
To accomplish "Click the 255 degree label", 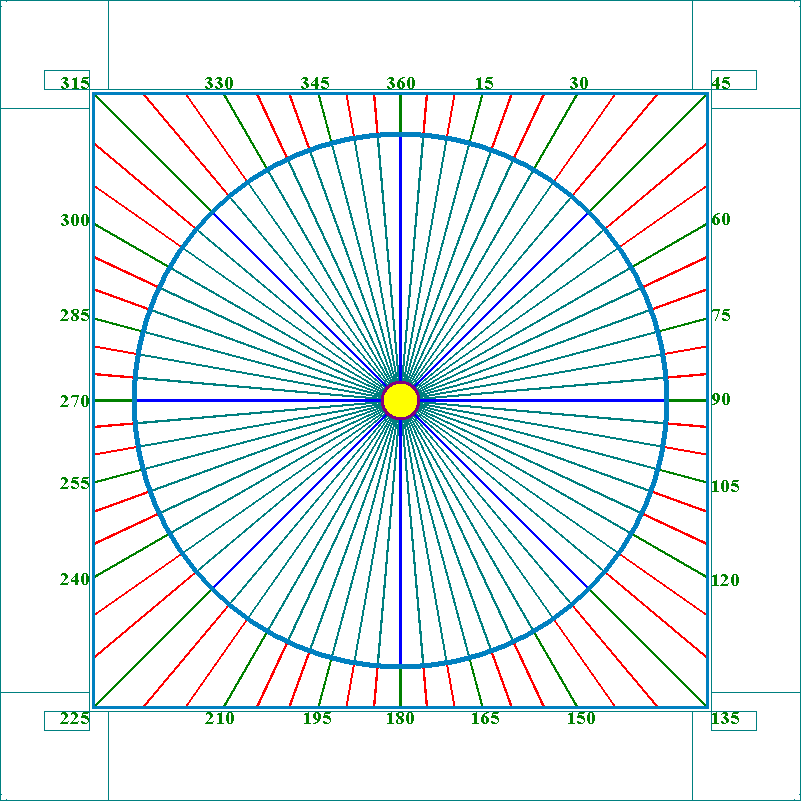I will coord(75,483).
